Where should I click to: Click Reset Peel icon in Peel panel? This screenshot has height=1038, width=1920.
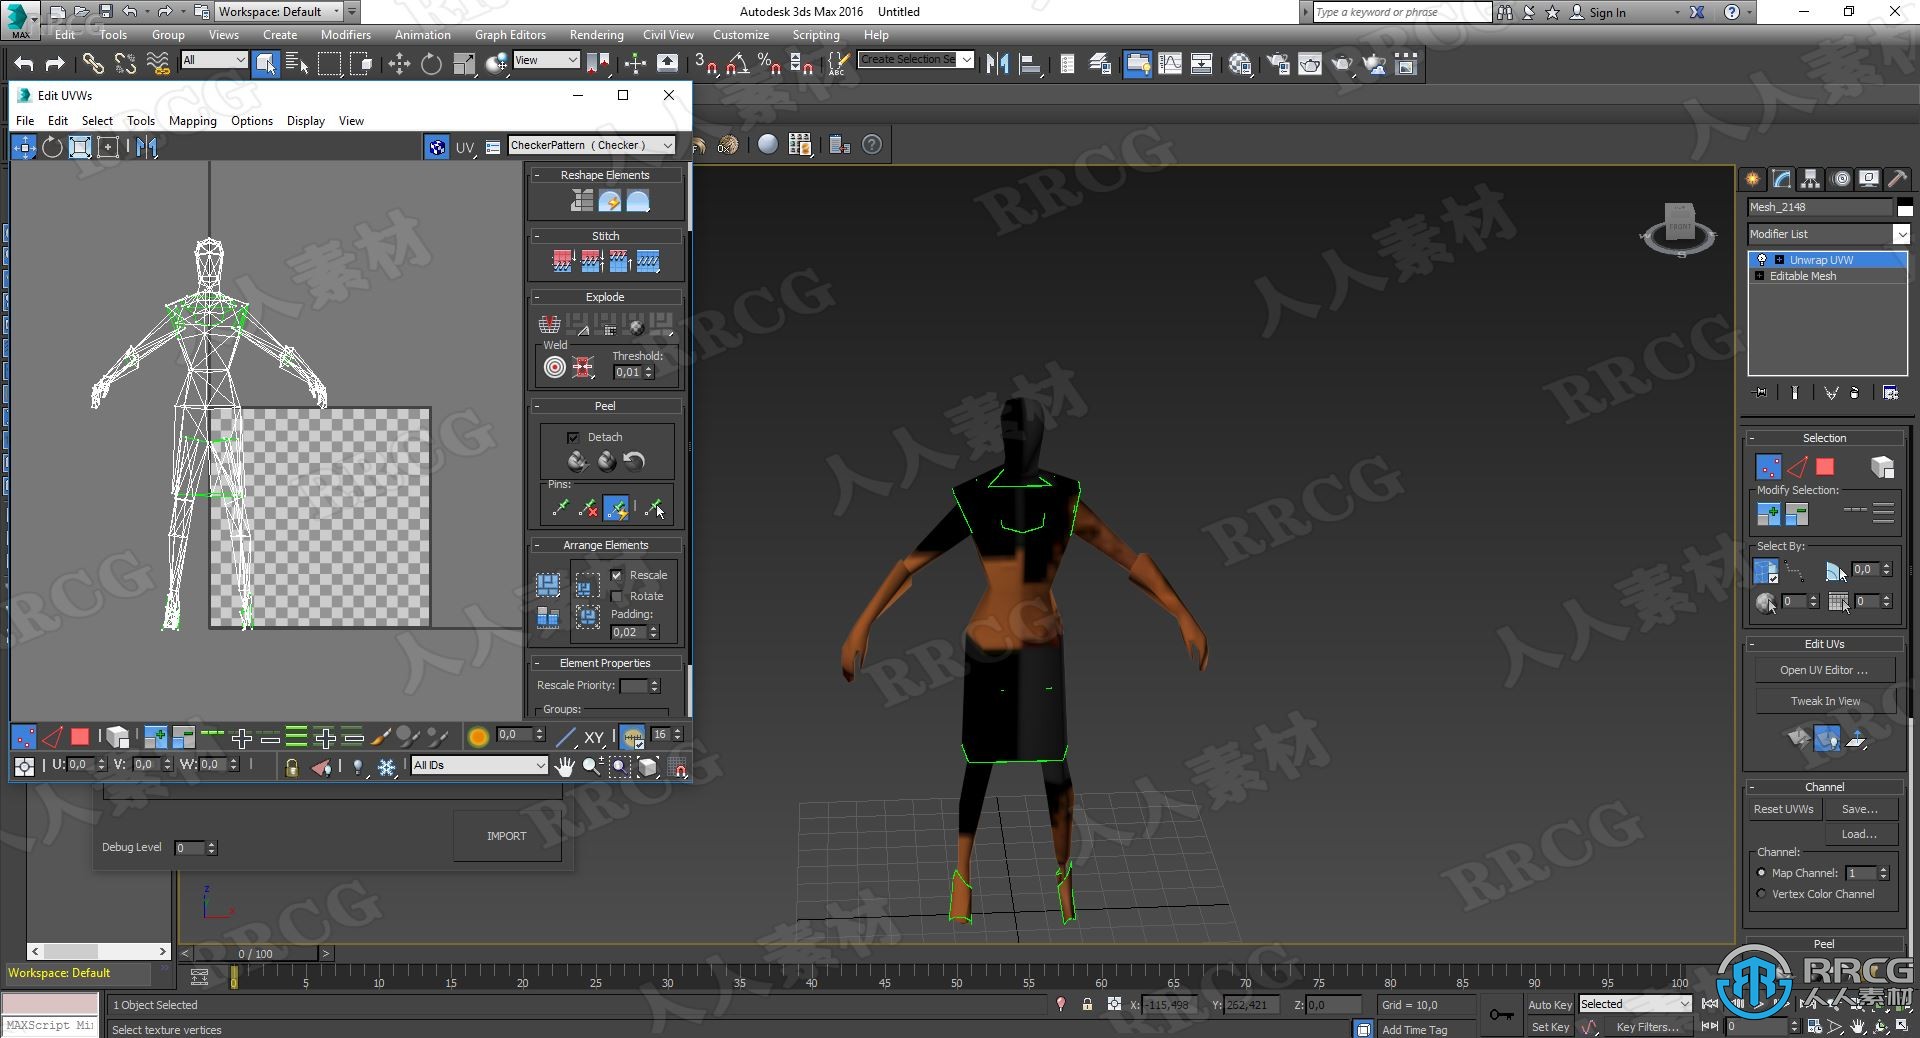tap(634, 461)
